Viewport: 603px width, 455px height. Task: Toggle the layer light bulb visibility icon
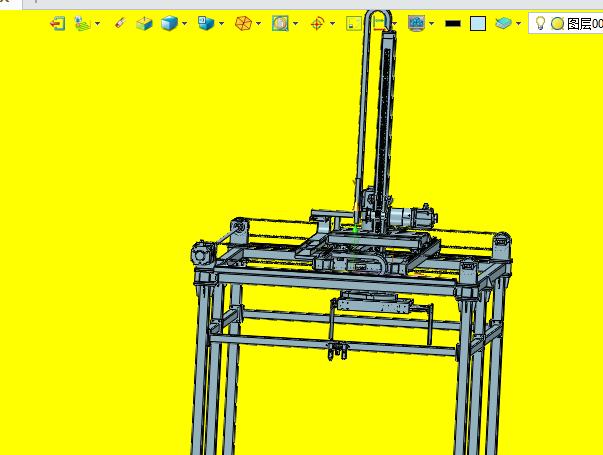pos(540,23)
